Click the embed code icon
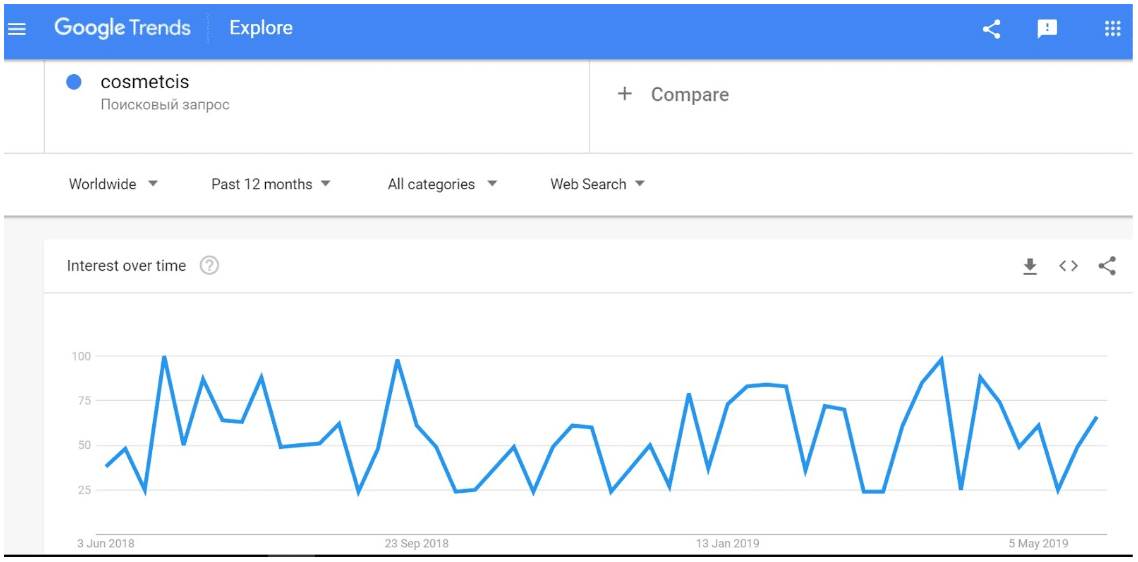 point(1068,266)
